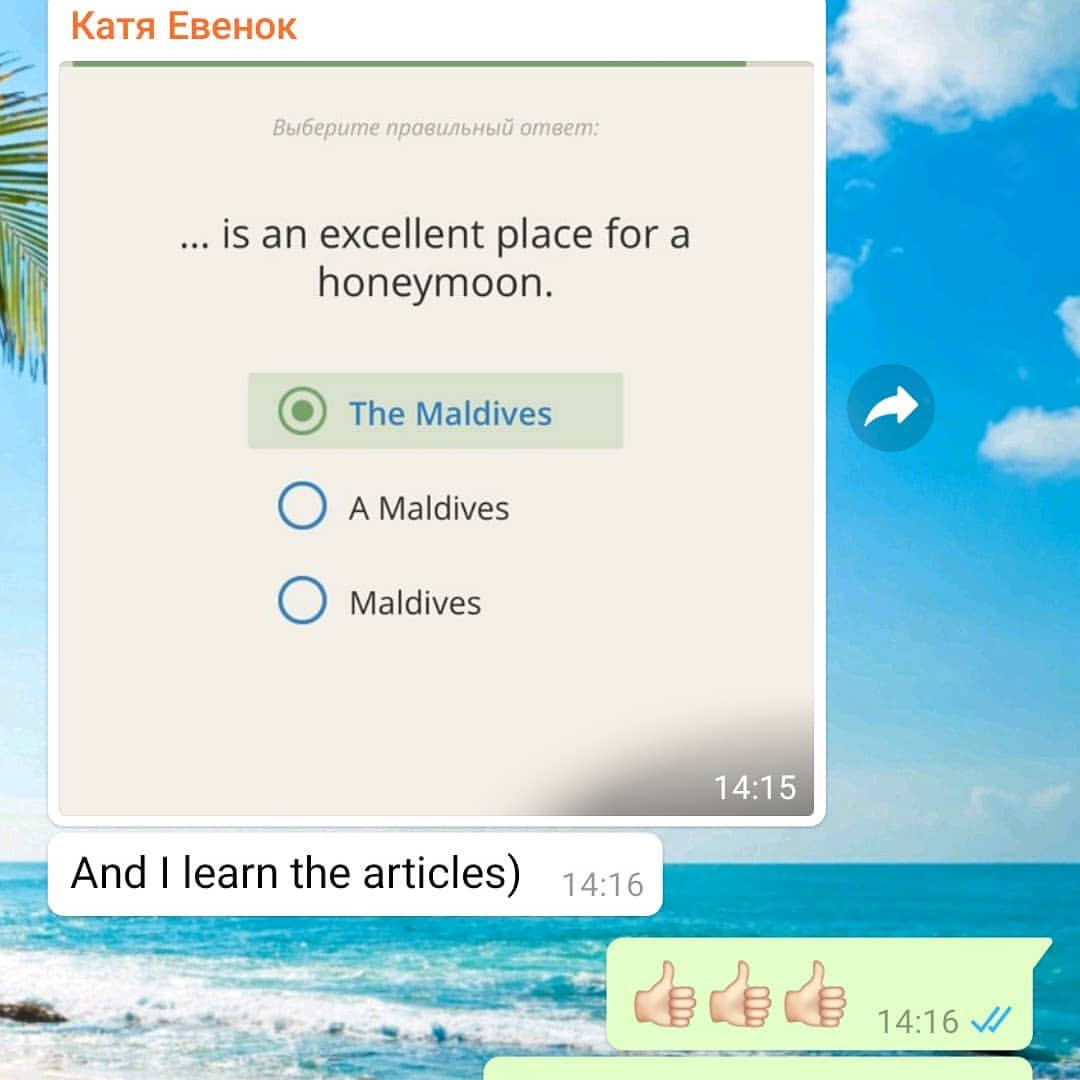Pick the plain Maldives radio option
The height and width of the screenshot is (1080, 1080).
pyautogui.click(x=302, y=600)
